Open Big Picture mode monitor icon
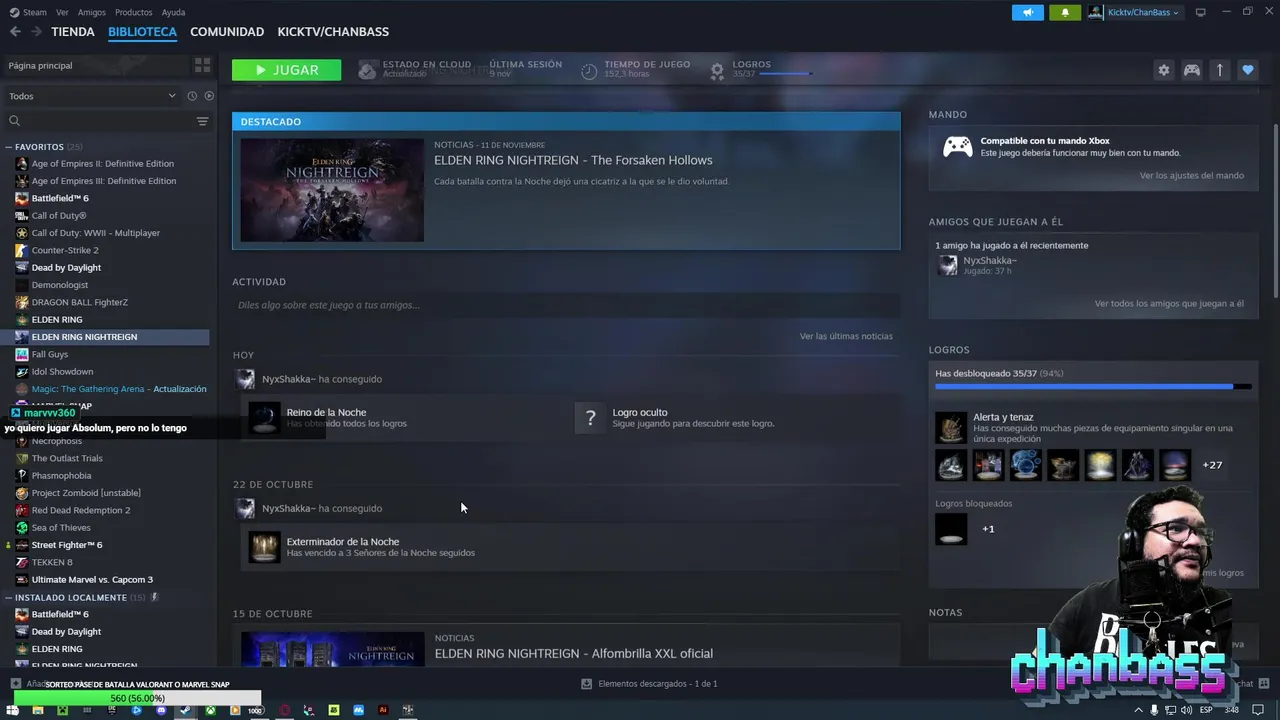 [x=1201, y=12]
